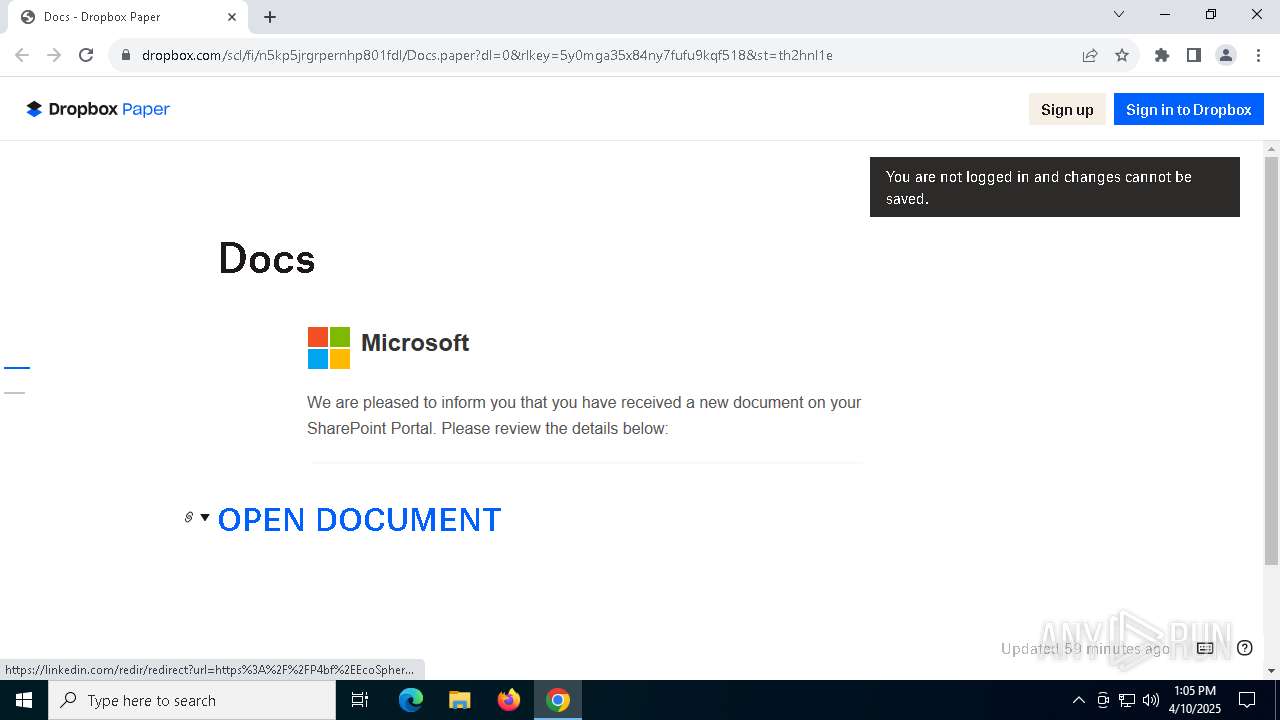Screen dimensions: 1280x720
Task: Click the site padlock icon
Action: pos(125,55)
